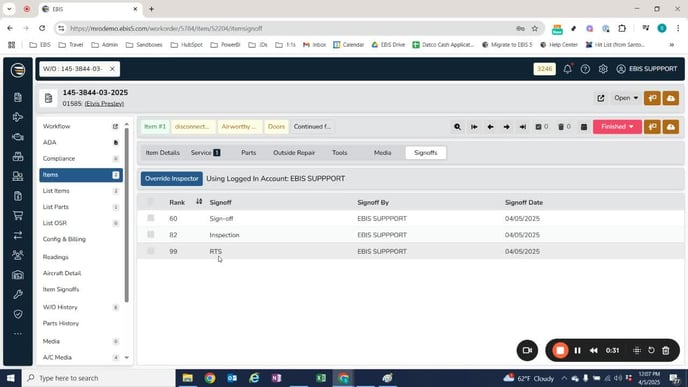
Task: Click the Override Inspector button
Action: (172, 179)
